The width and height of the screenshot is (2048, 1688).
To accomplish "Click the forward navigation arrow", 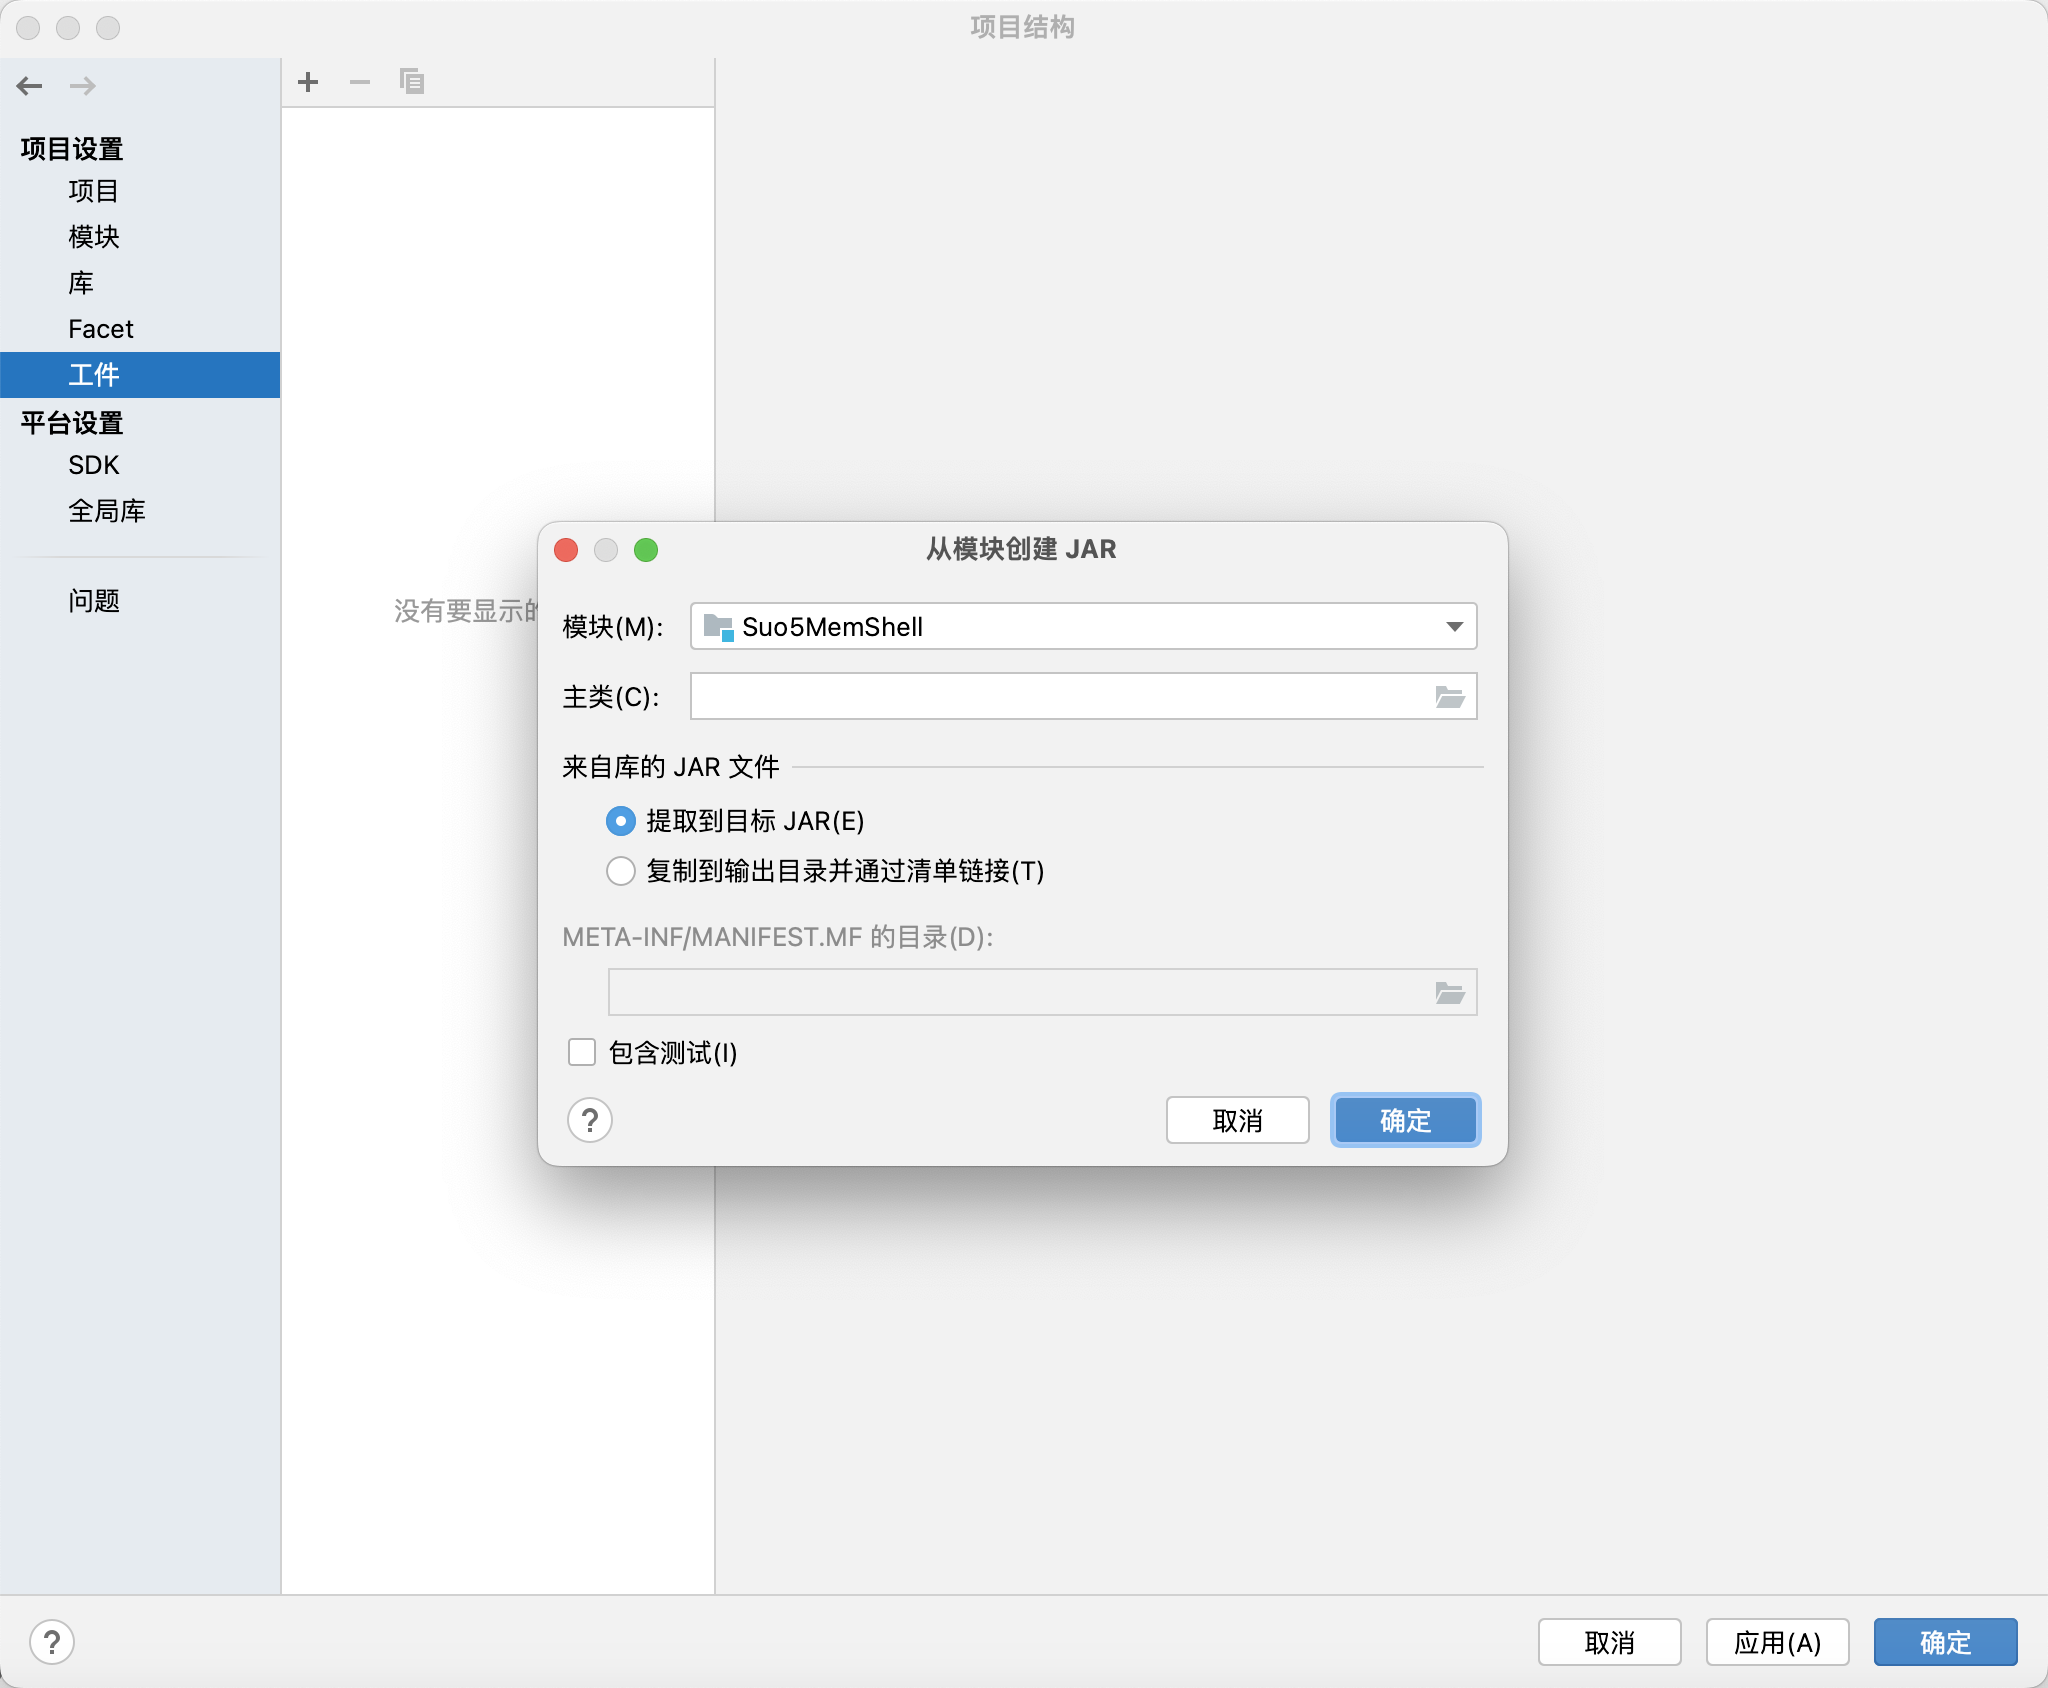I will (83, 86).
